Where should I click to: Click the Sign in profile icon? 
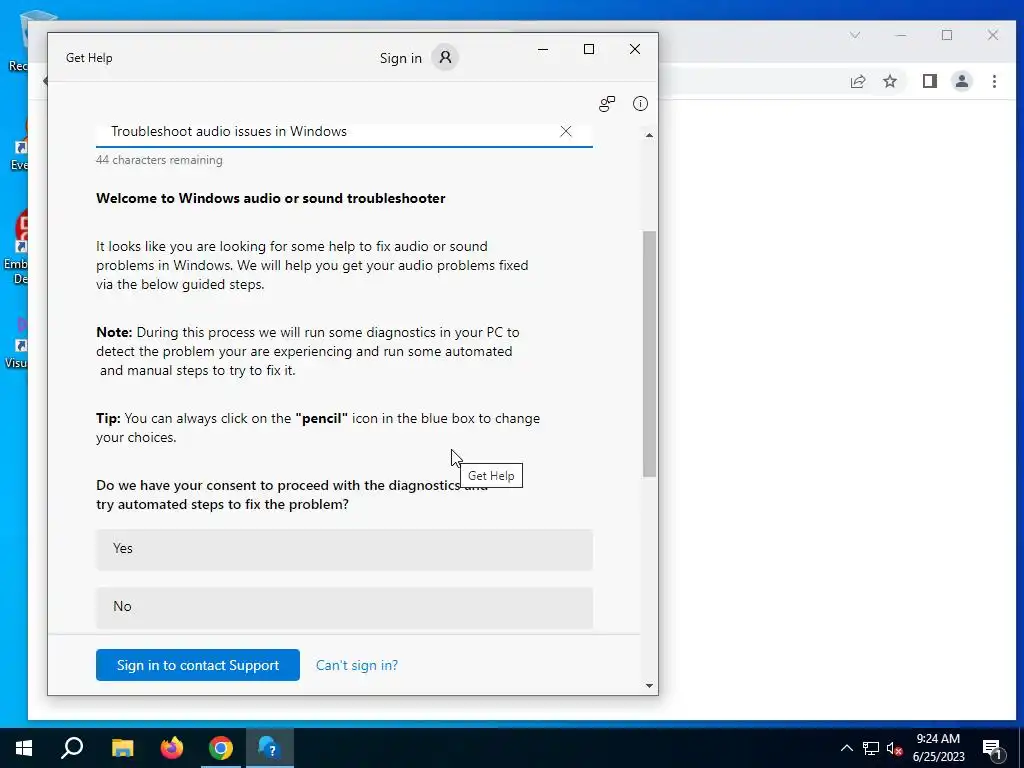click(445, 57)
